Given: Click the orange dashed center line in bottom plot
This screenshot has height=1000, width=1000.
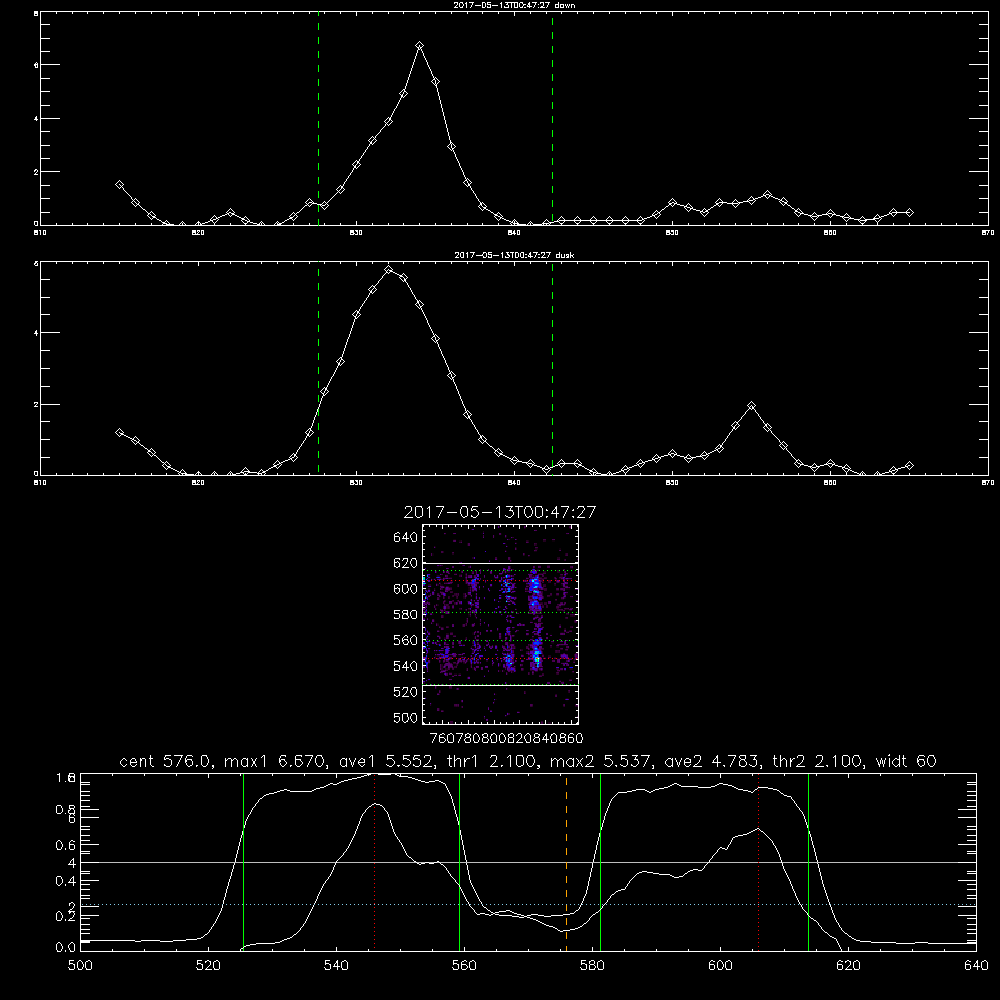Looking at the screenshot, I should coord(566,862).
